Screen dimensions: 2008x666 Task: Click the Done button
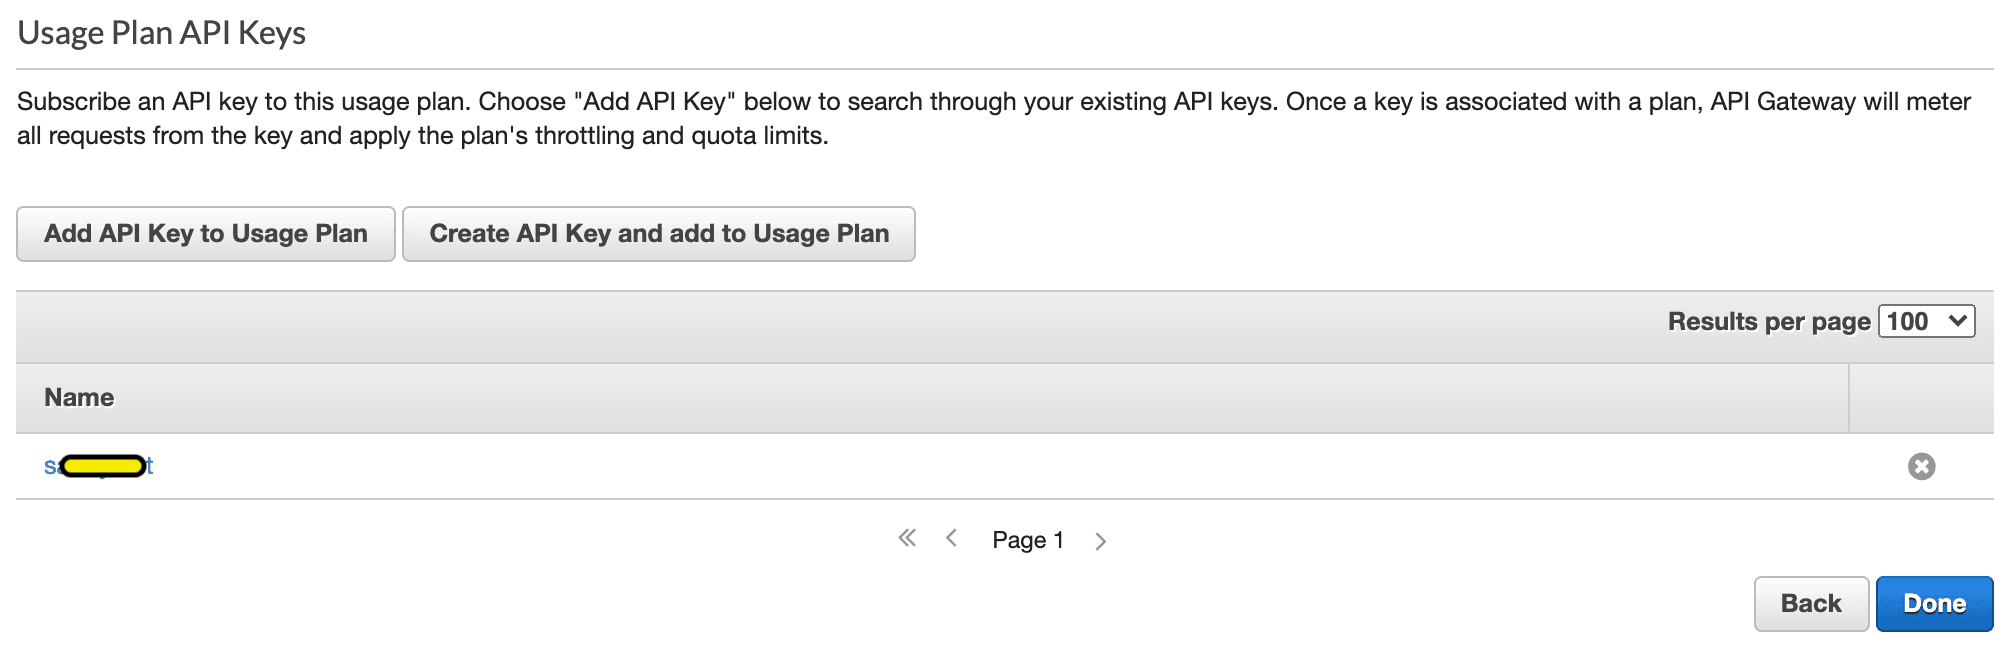pos(1934,604)
